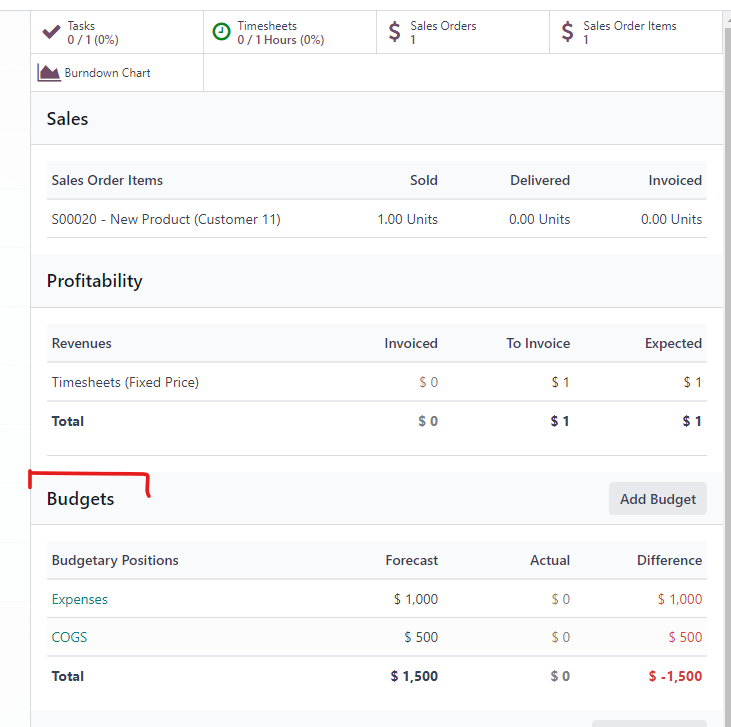Open Sales Order Items stat button
The height and width of the screenshot is (727, 731).
(636, 32)
